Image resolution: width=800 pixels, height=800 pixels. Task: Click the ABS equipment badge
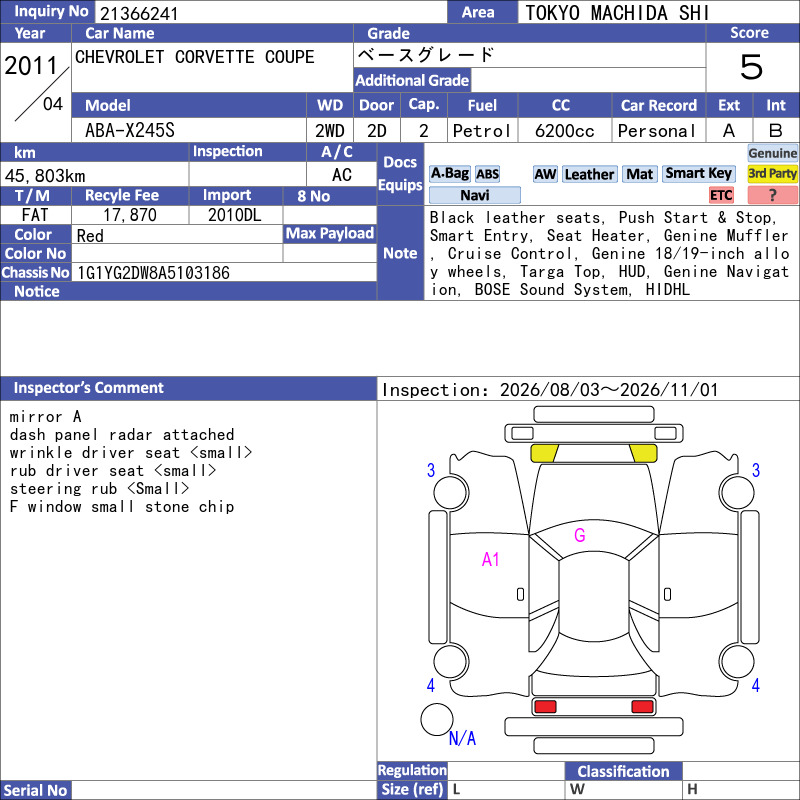pyautogui.click(x=487, y=174)
